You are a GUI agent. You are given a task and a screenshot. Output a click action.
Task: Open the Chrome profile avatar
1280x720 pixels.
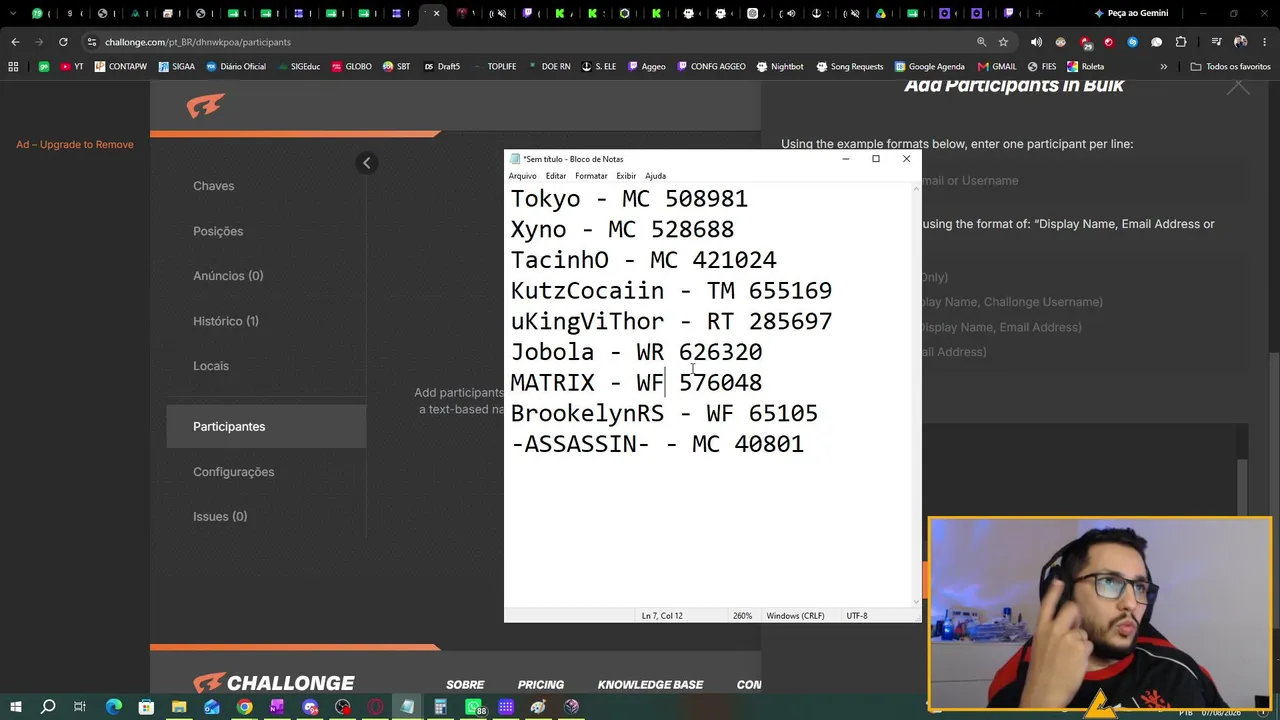point(1240,42)
